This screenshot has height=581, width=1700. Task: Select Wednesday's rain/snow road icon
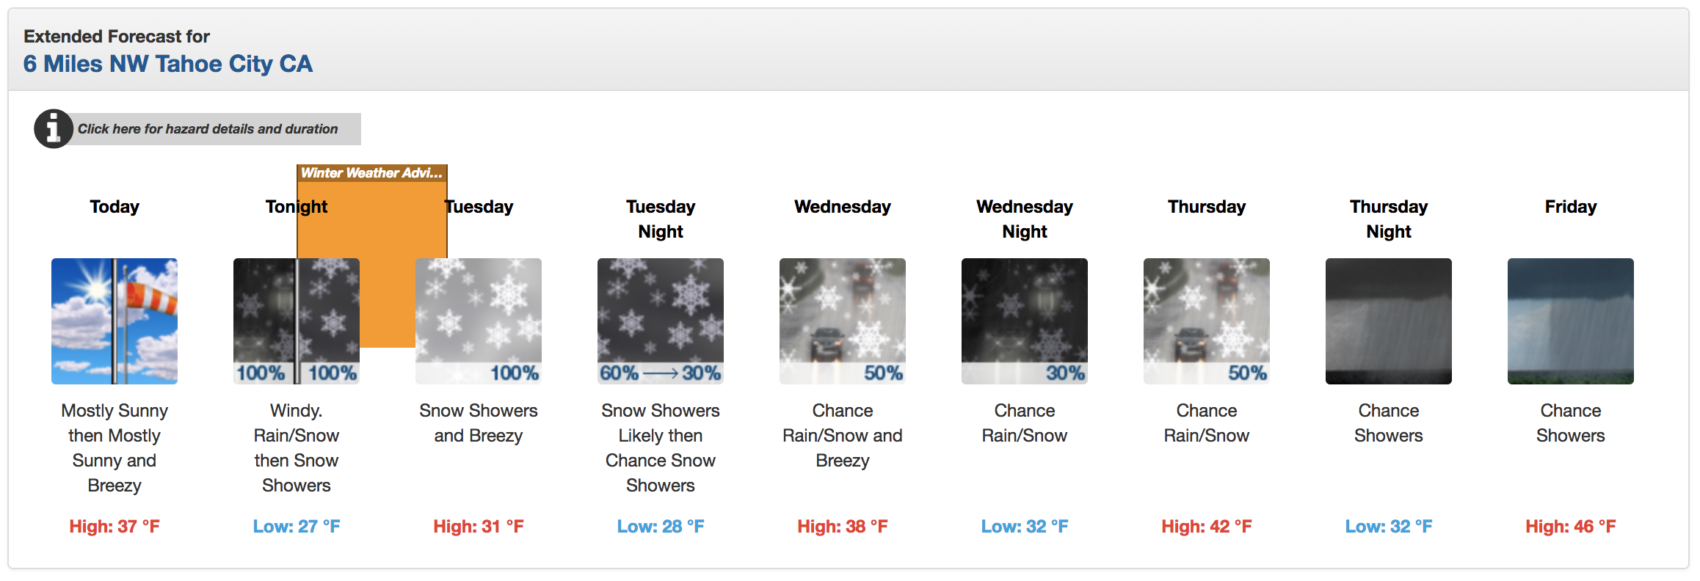click(x=843, y=321)
